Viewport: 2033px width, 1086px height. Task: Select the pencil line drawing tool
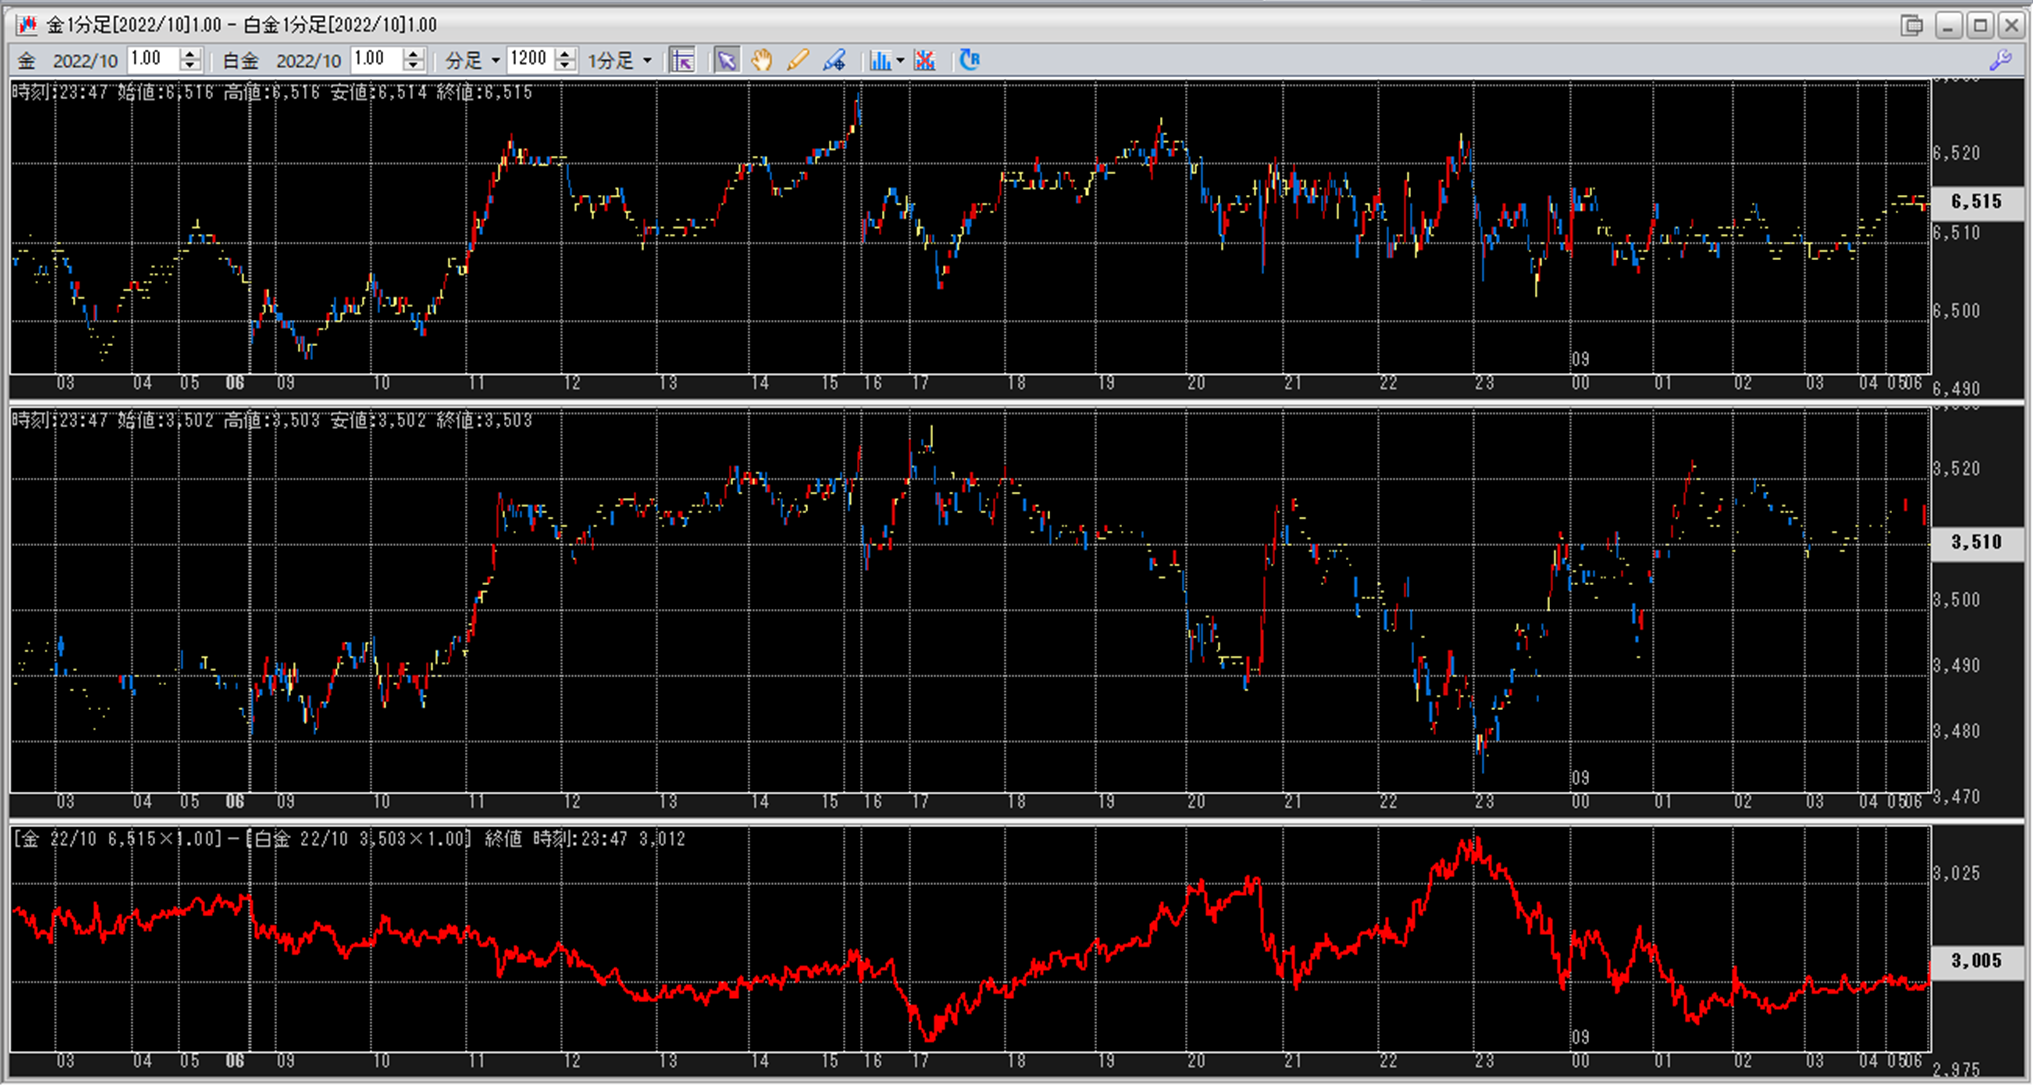tap(797, 60)
